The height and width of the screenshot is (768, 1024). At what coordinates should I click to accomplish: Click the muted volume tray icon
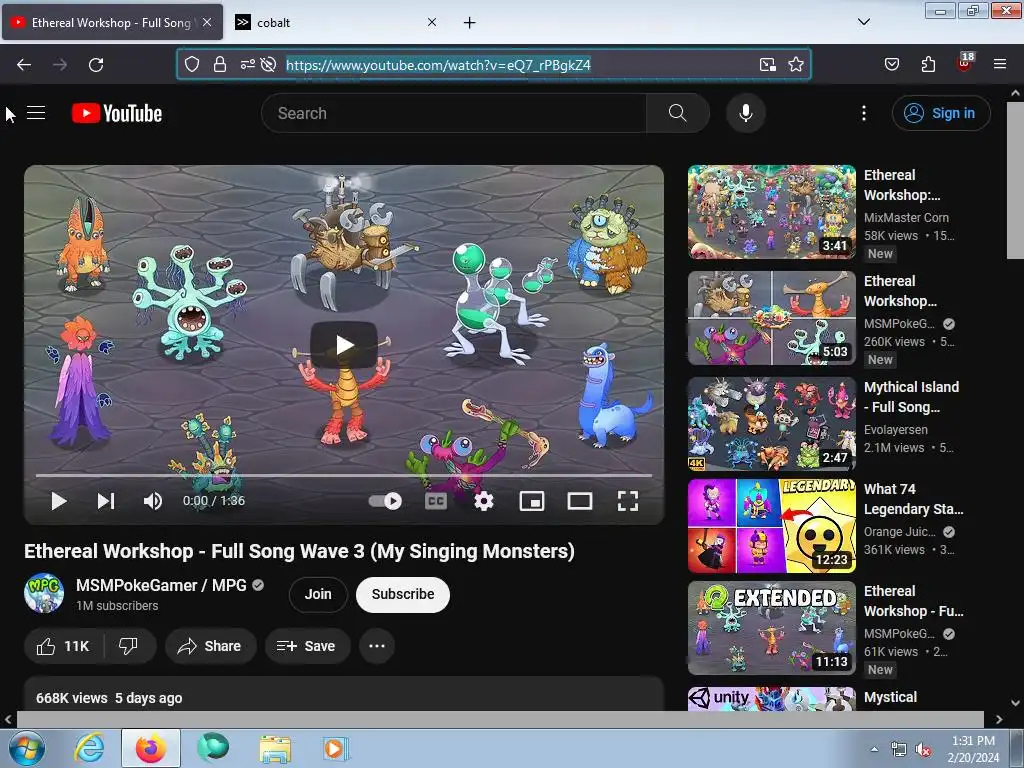923,750
